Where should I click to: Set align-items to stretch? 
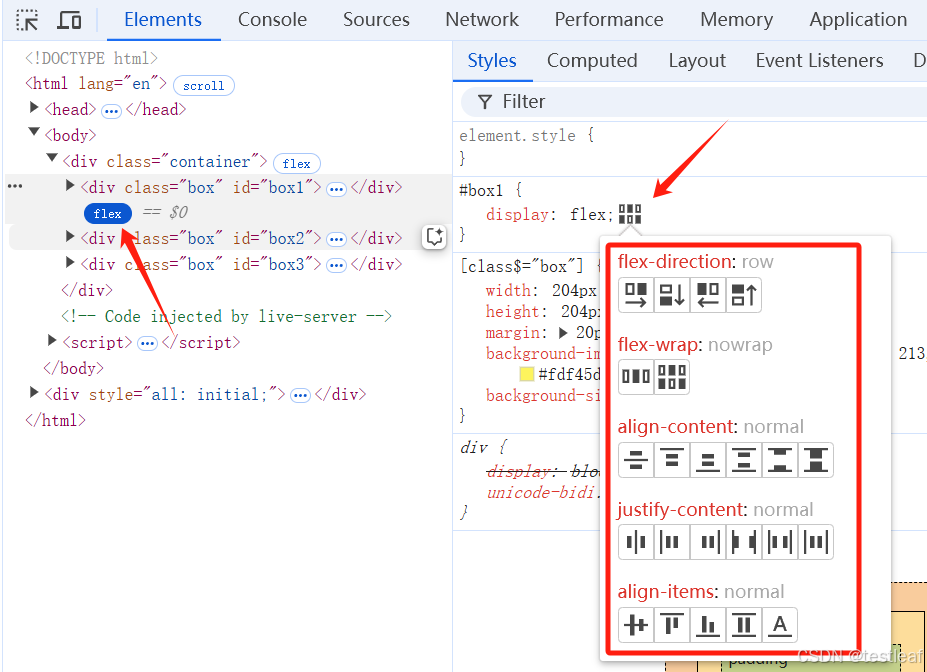point(744,625)
